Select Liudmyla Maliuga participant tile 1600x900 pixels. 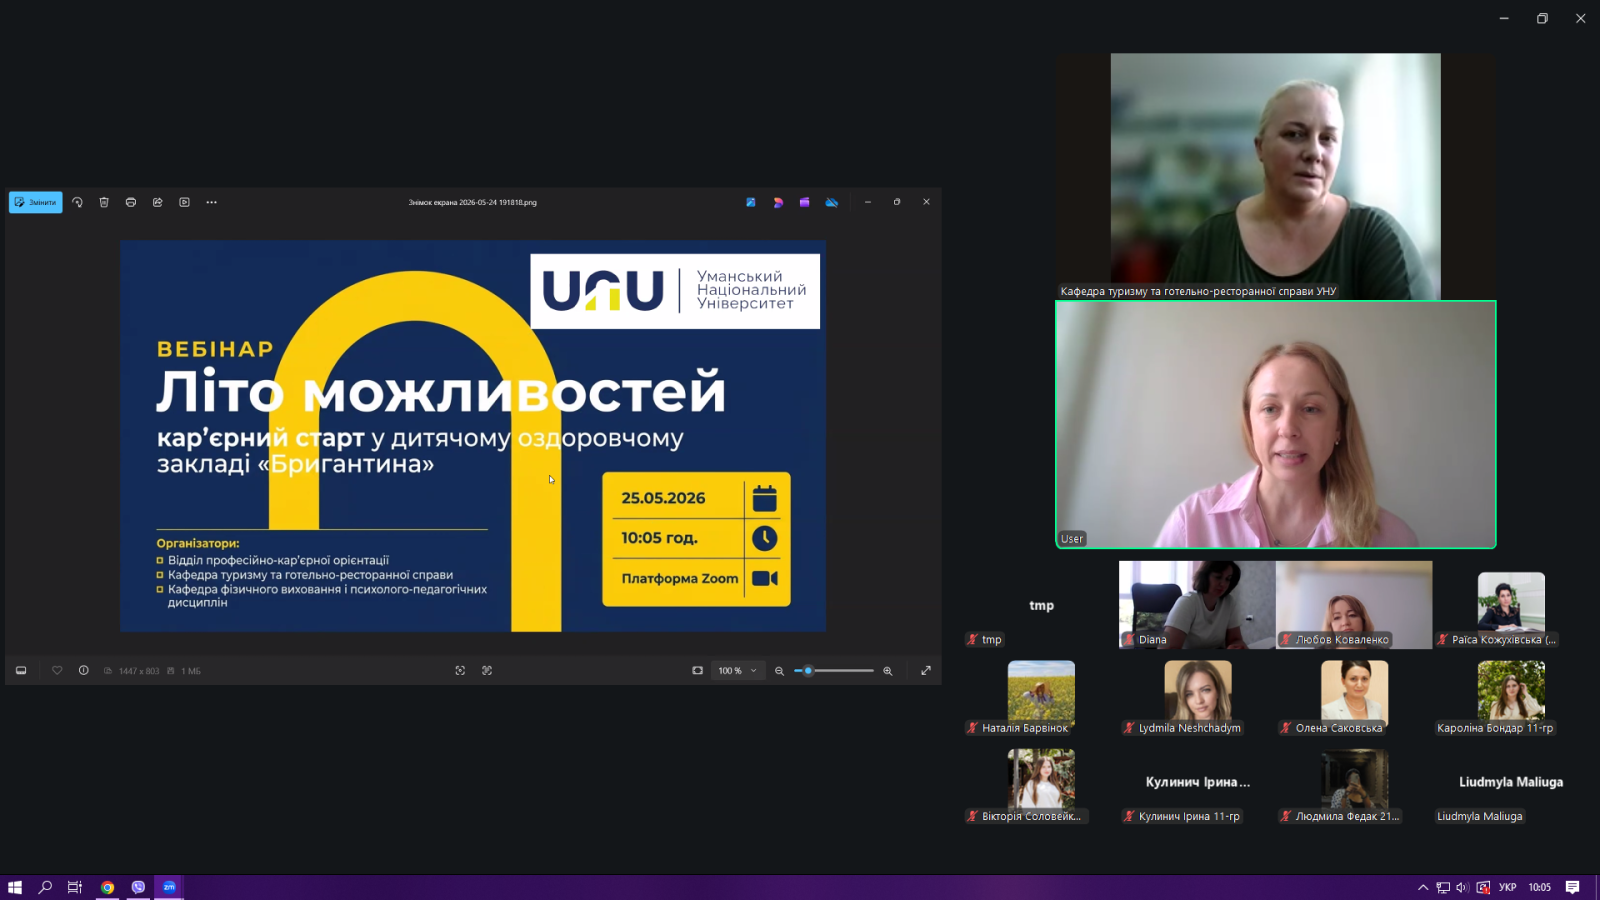(x=1511, y=784)
